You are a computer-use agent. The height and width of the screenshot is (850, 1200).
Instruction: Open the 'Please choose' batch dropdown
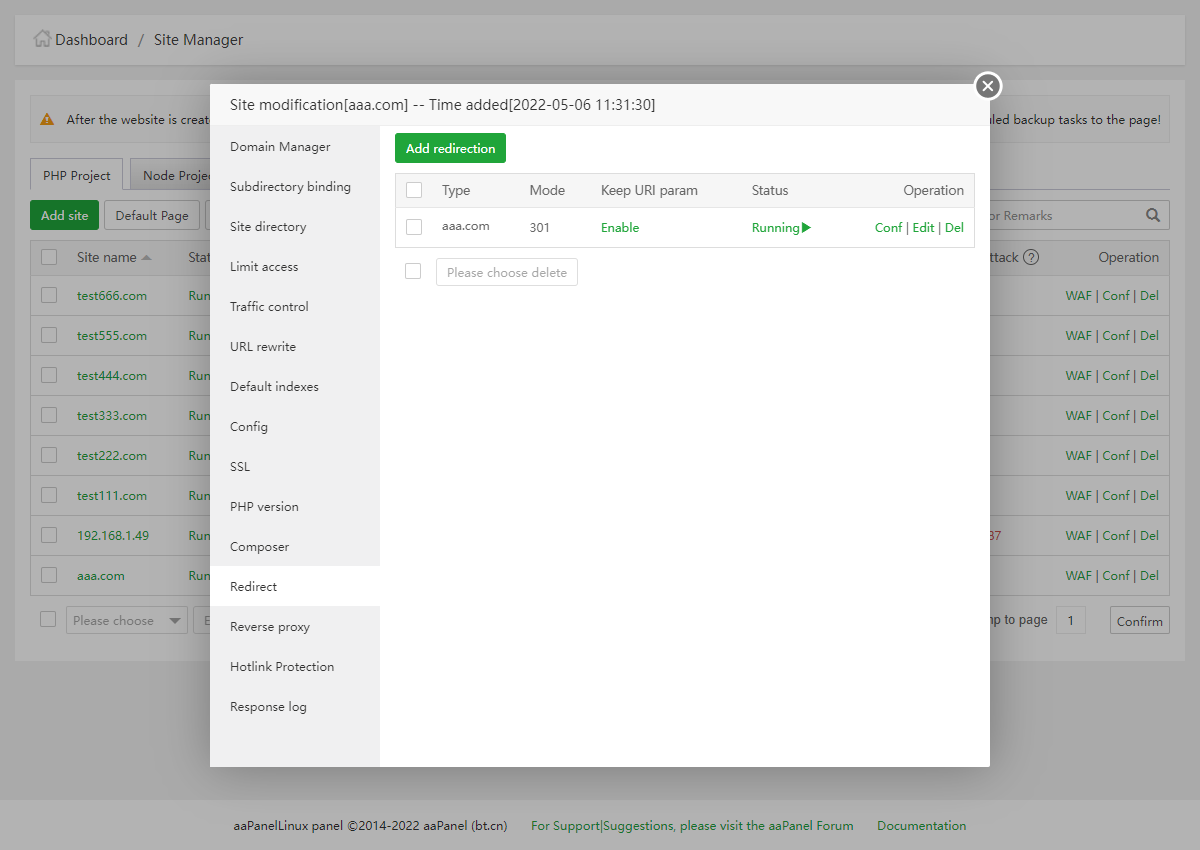pos(127,620)
